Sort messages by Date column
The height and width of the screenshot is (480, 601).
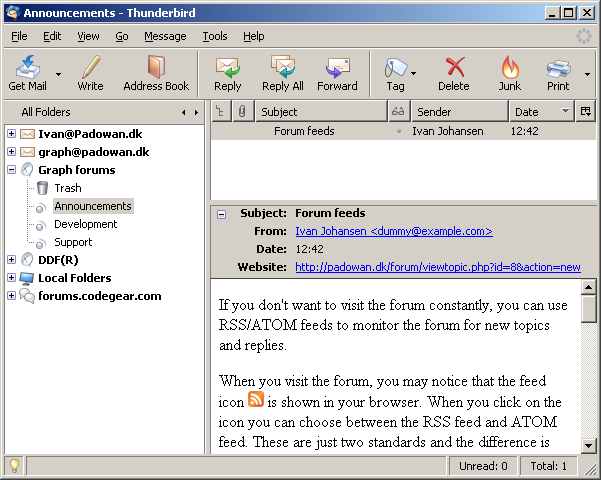coord(542,112)
